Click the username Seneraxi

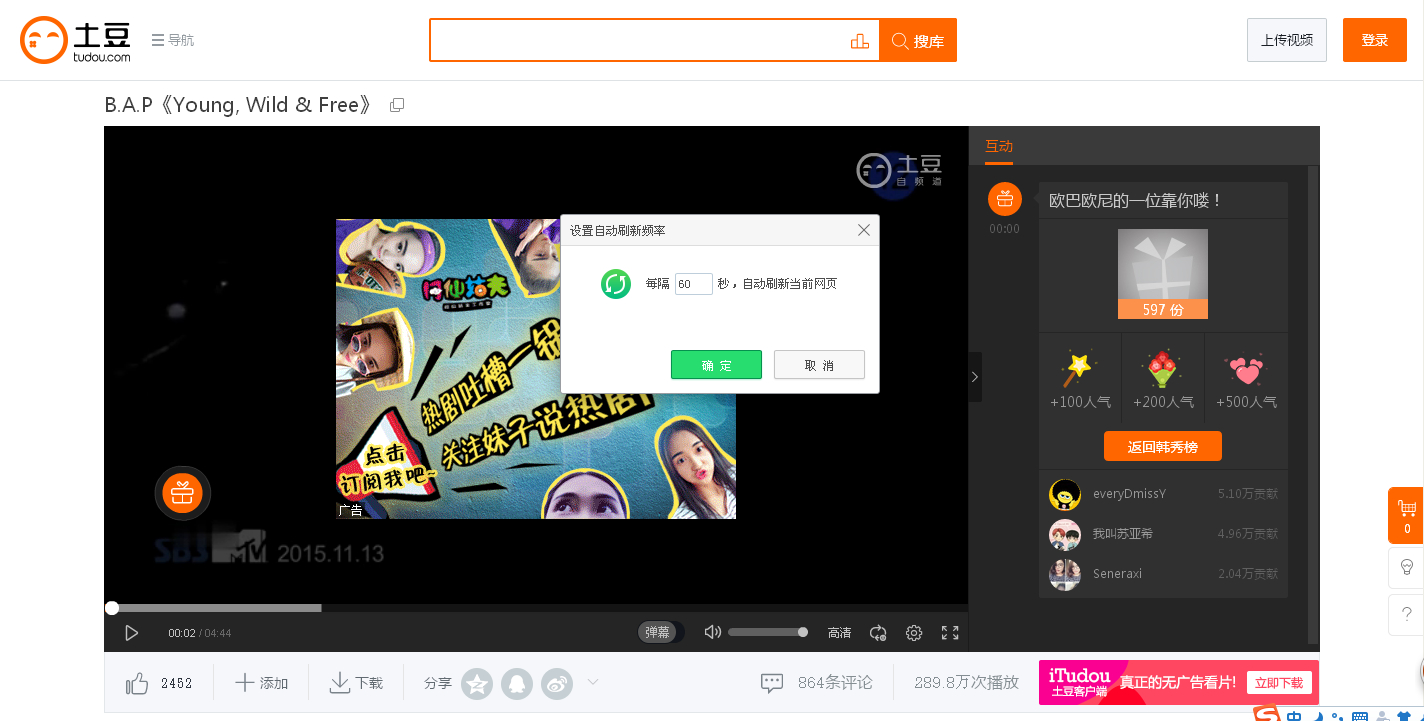[x=1117, y=574]
